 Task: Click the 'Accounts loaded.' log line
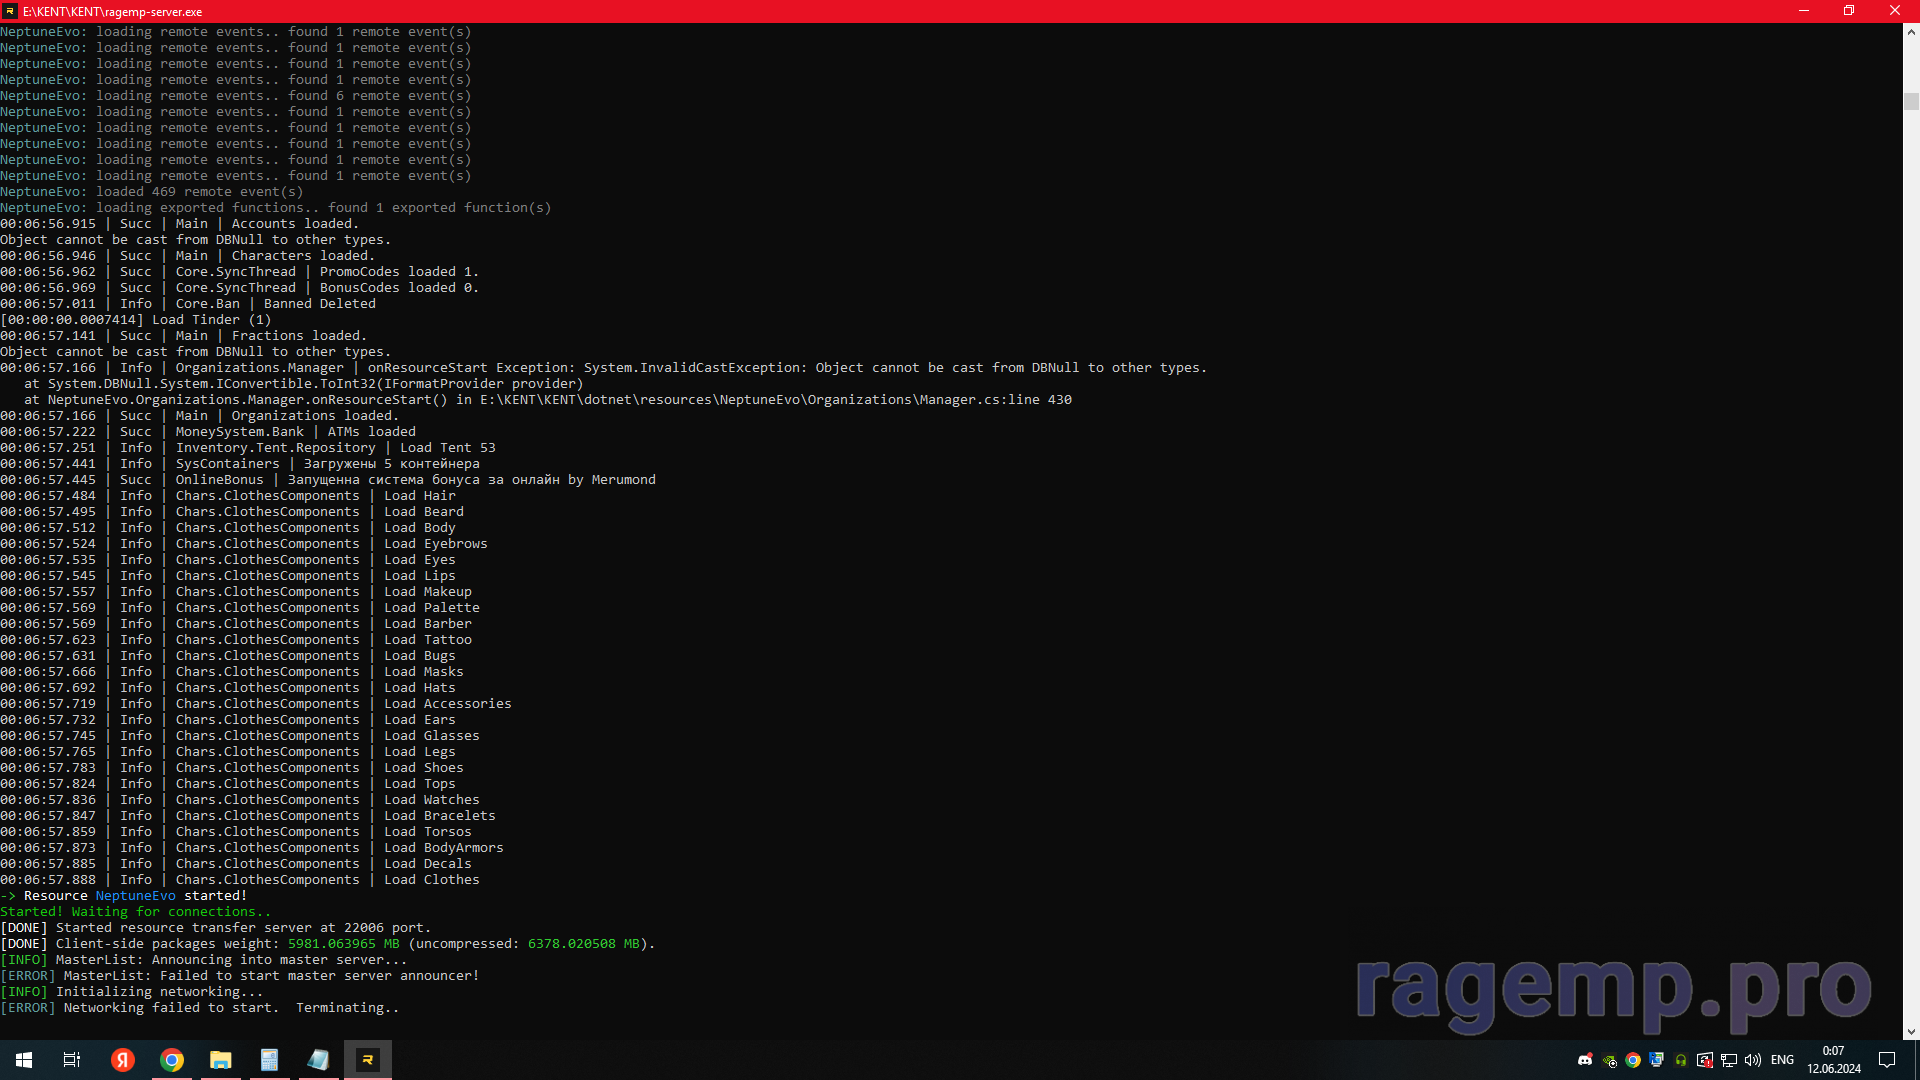coord(180,224)
